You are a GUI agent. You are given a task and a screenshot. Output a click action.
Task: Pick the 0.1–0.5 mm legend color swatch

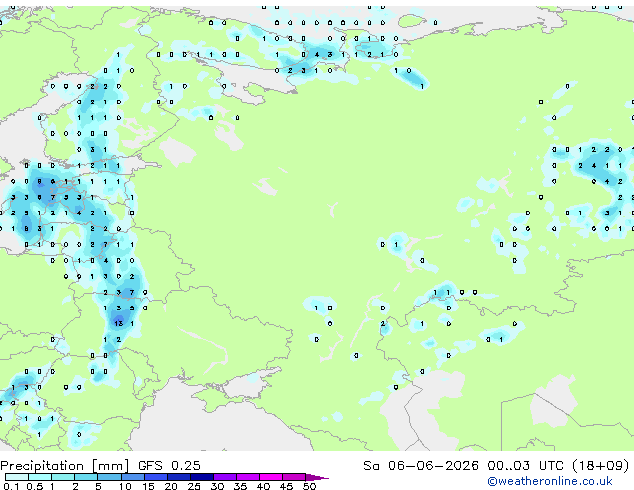point(17,477)
